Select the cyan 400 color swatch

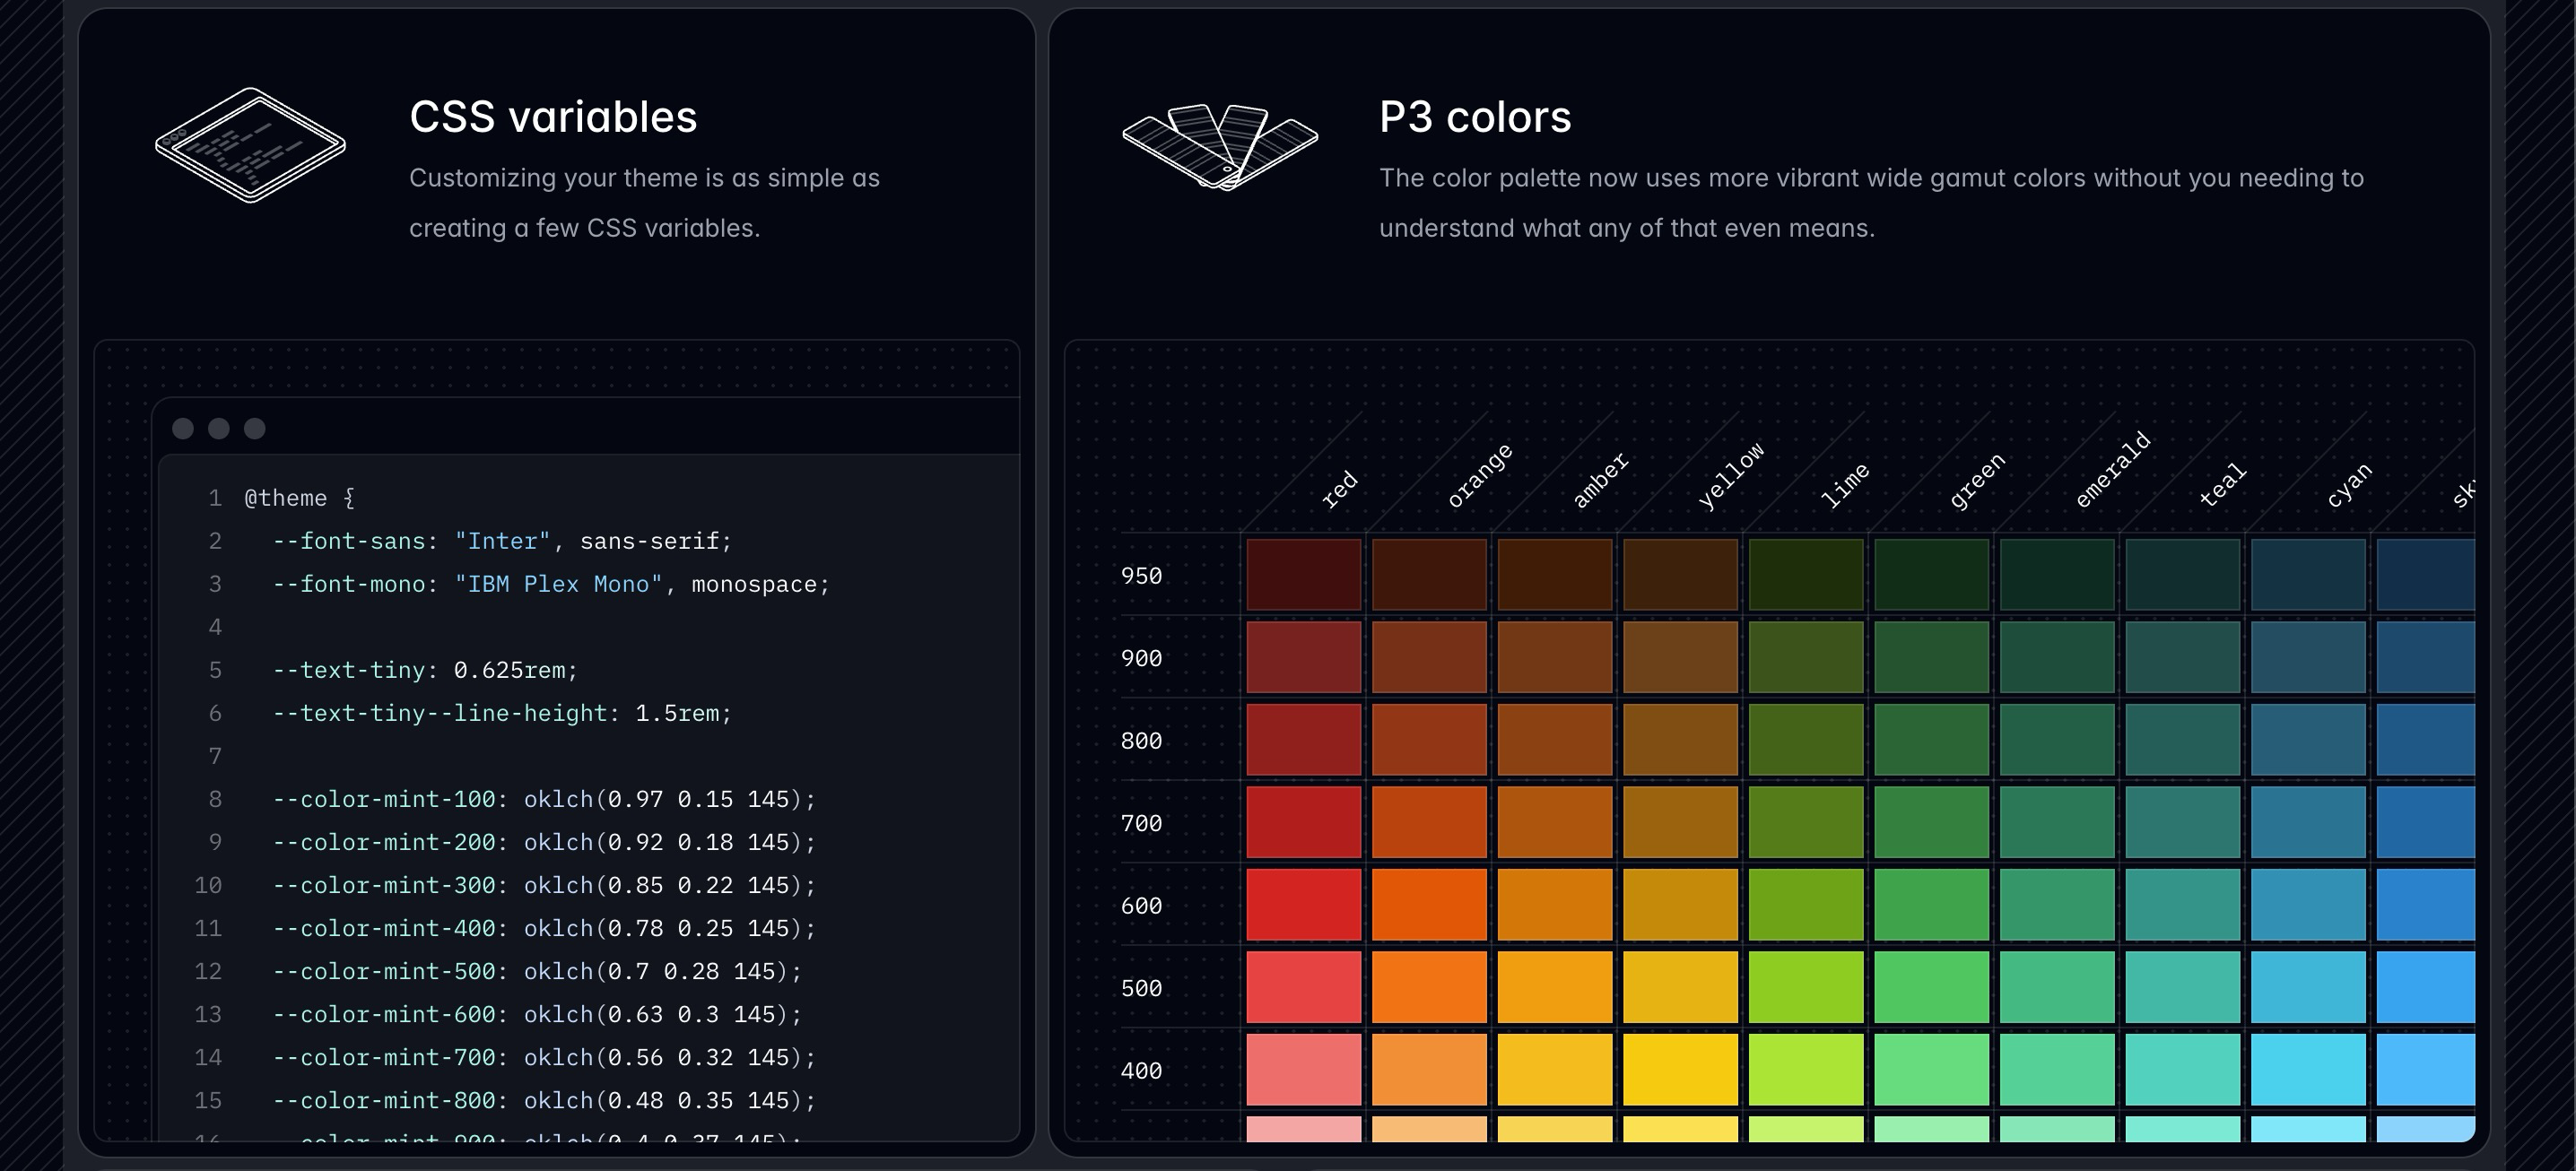coord(2308,1070)
